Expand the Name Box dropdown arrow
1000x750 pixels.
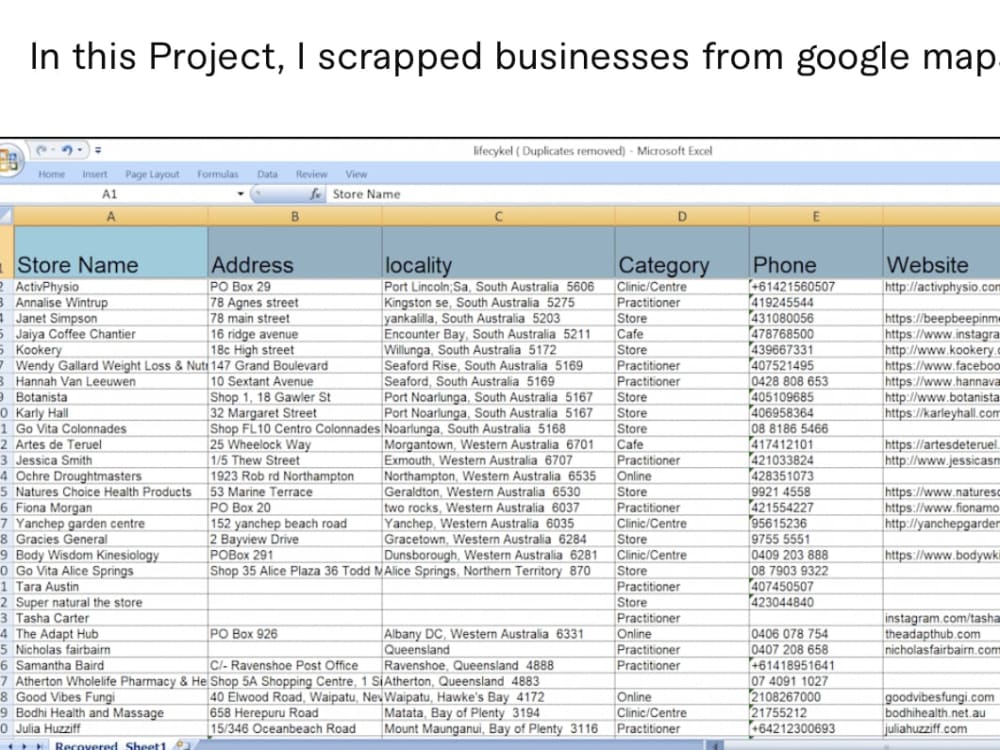pyautogui.click(x=240, y=194)
